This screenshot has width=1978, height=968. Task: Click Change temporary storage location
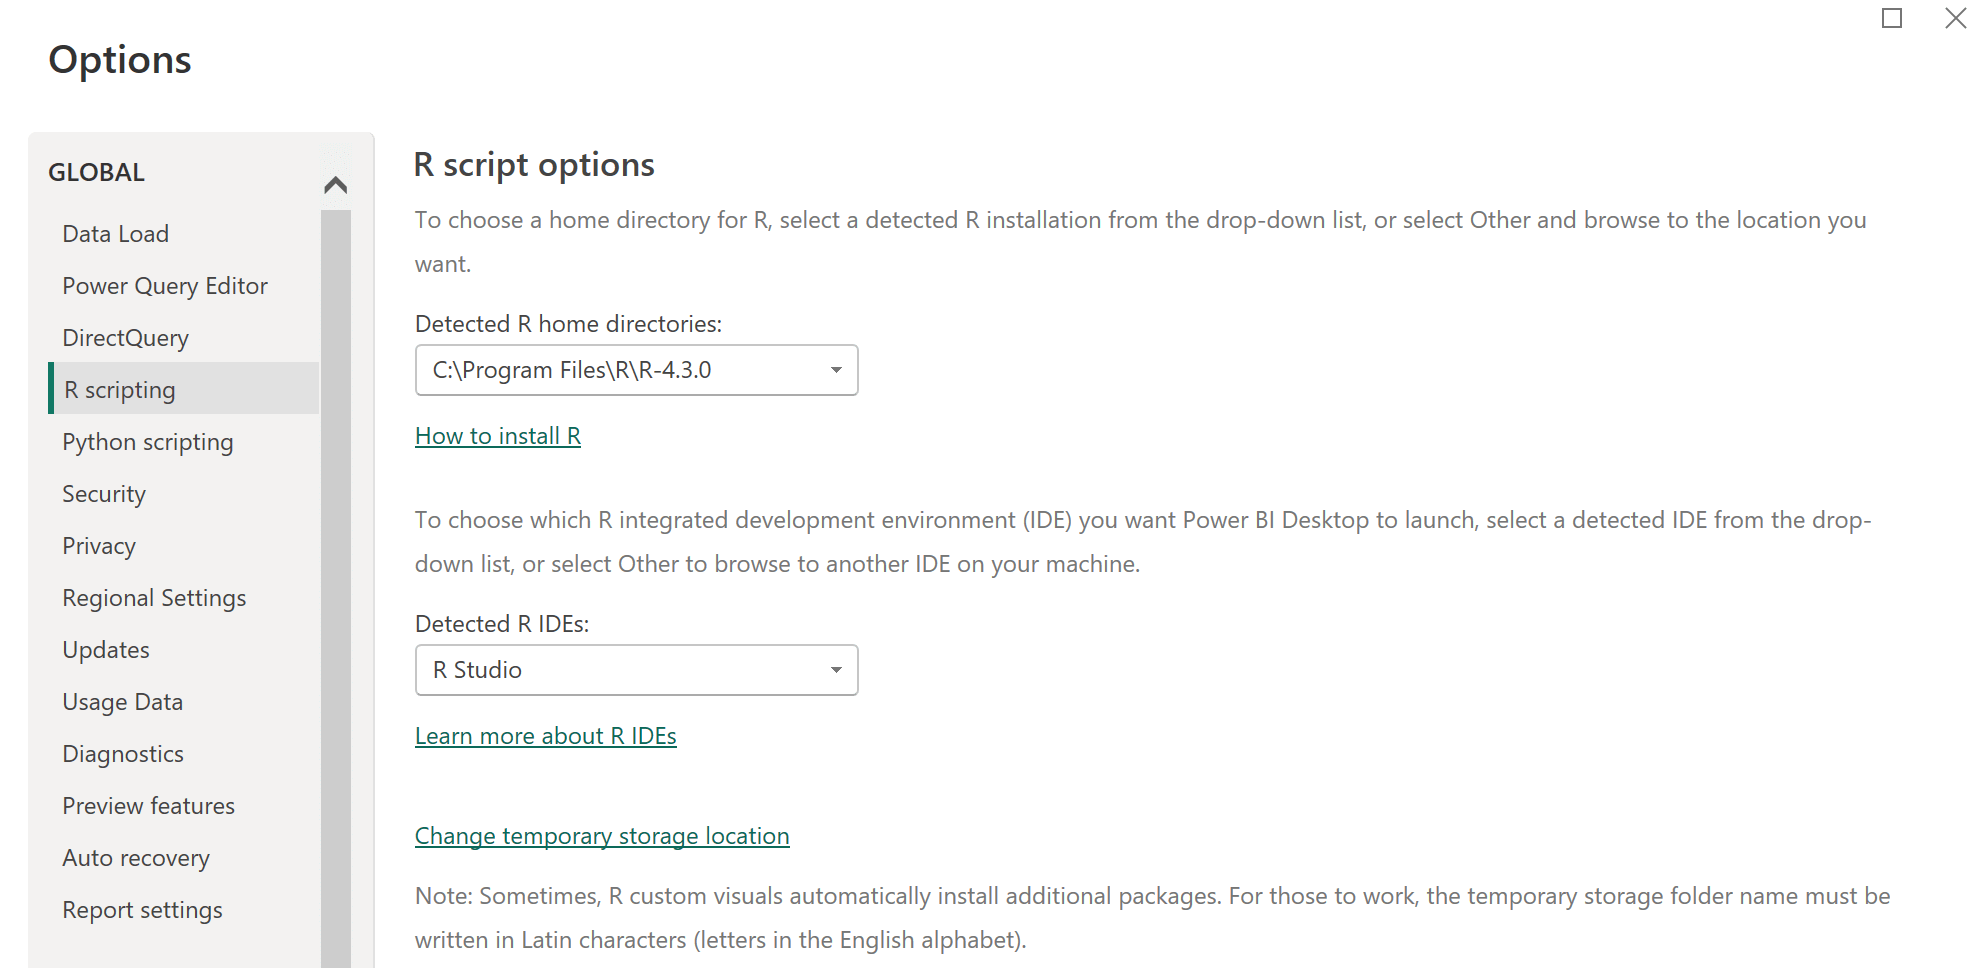tap(601, 835)
